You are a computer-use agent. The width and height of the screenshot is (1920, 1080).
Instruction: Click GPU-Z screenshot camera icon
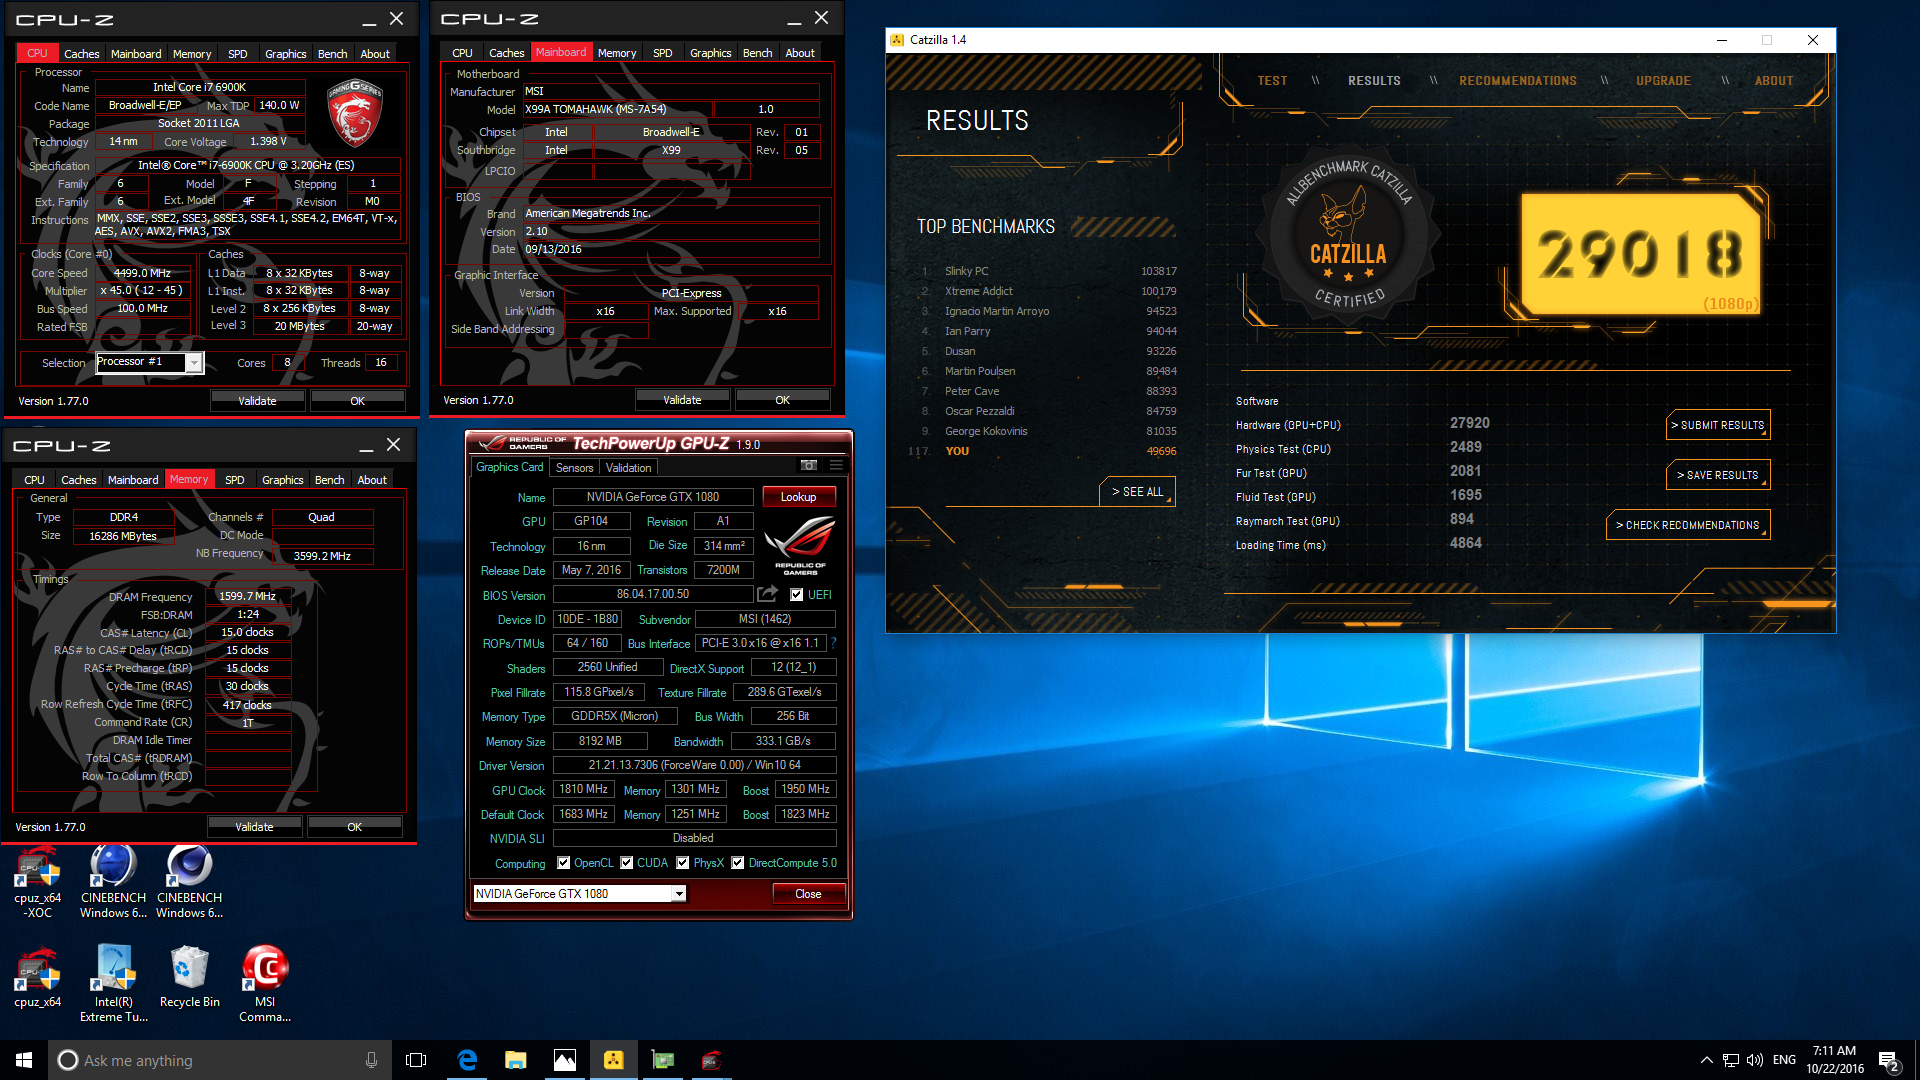pos(809,465)
